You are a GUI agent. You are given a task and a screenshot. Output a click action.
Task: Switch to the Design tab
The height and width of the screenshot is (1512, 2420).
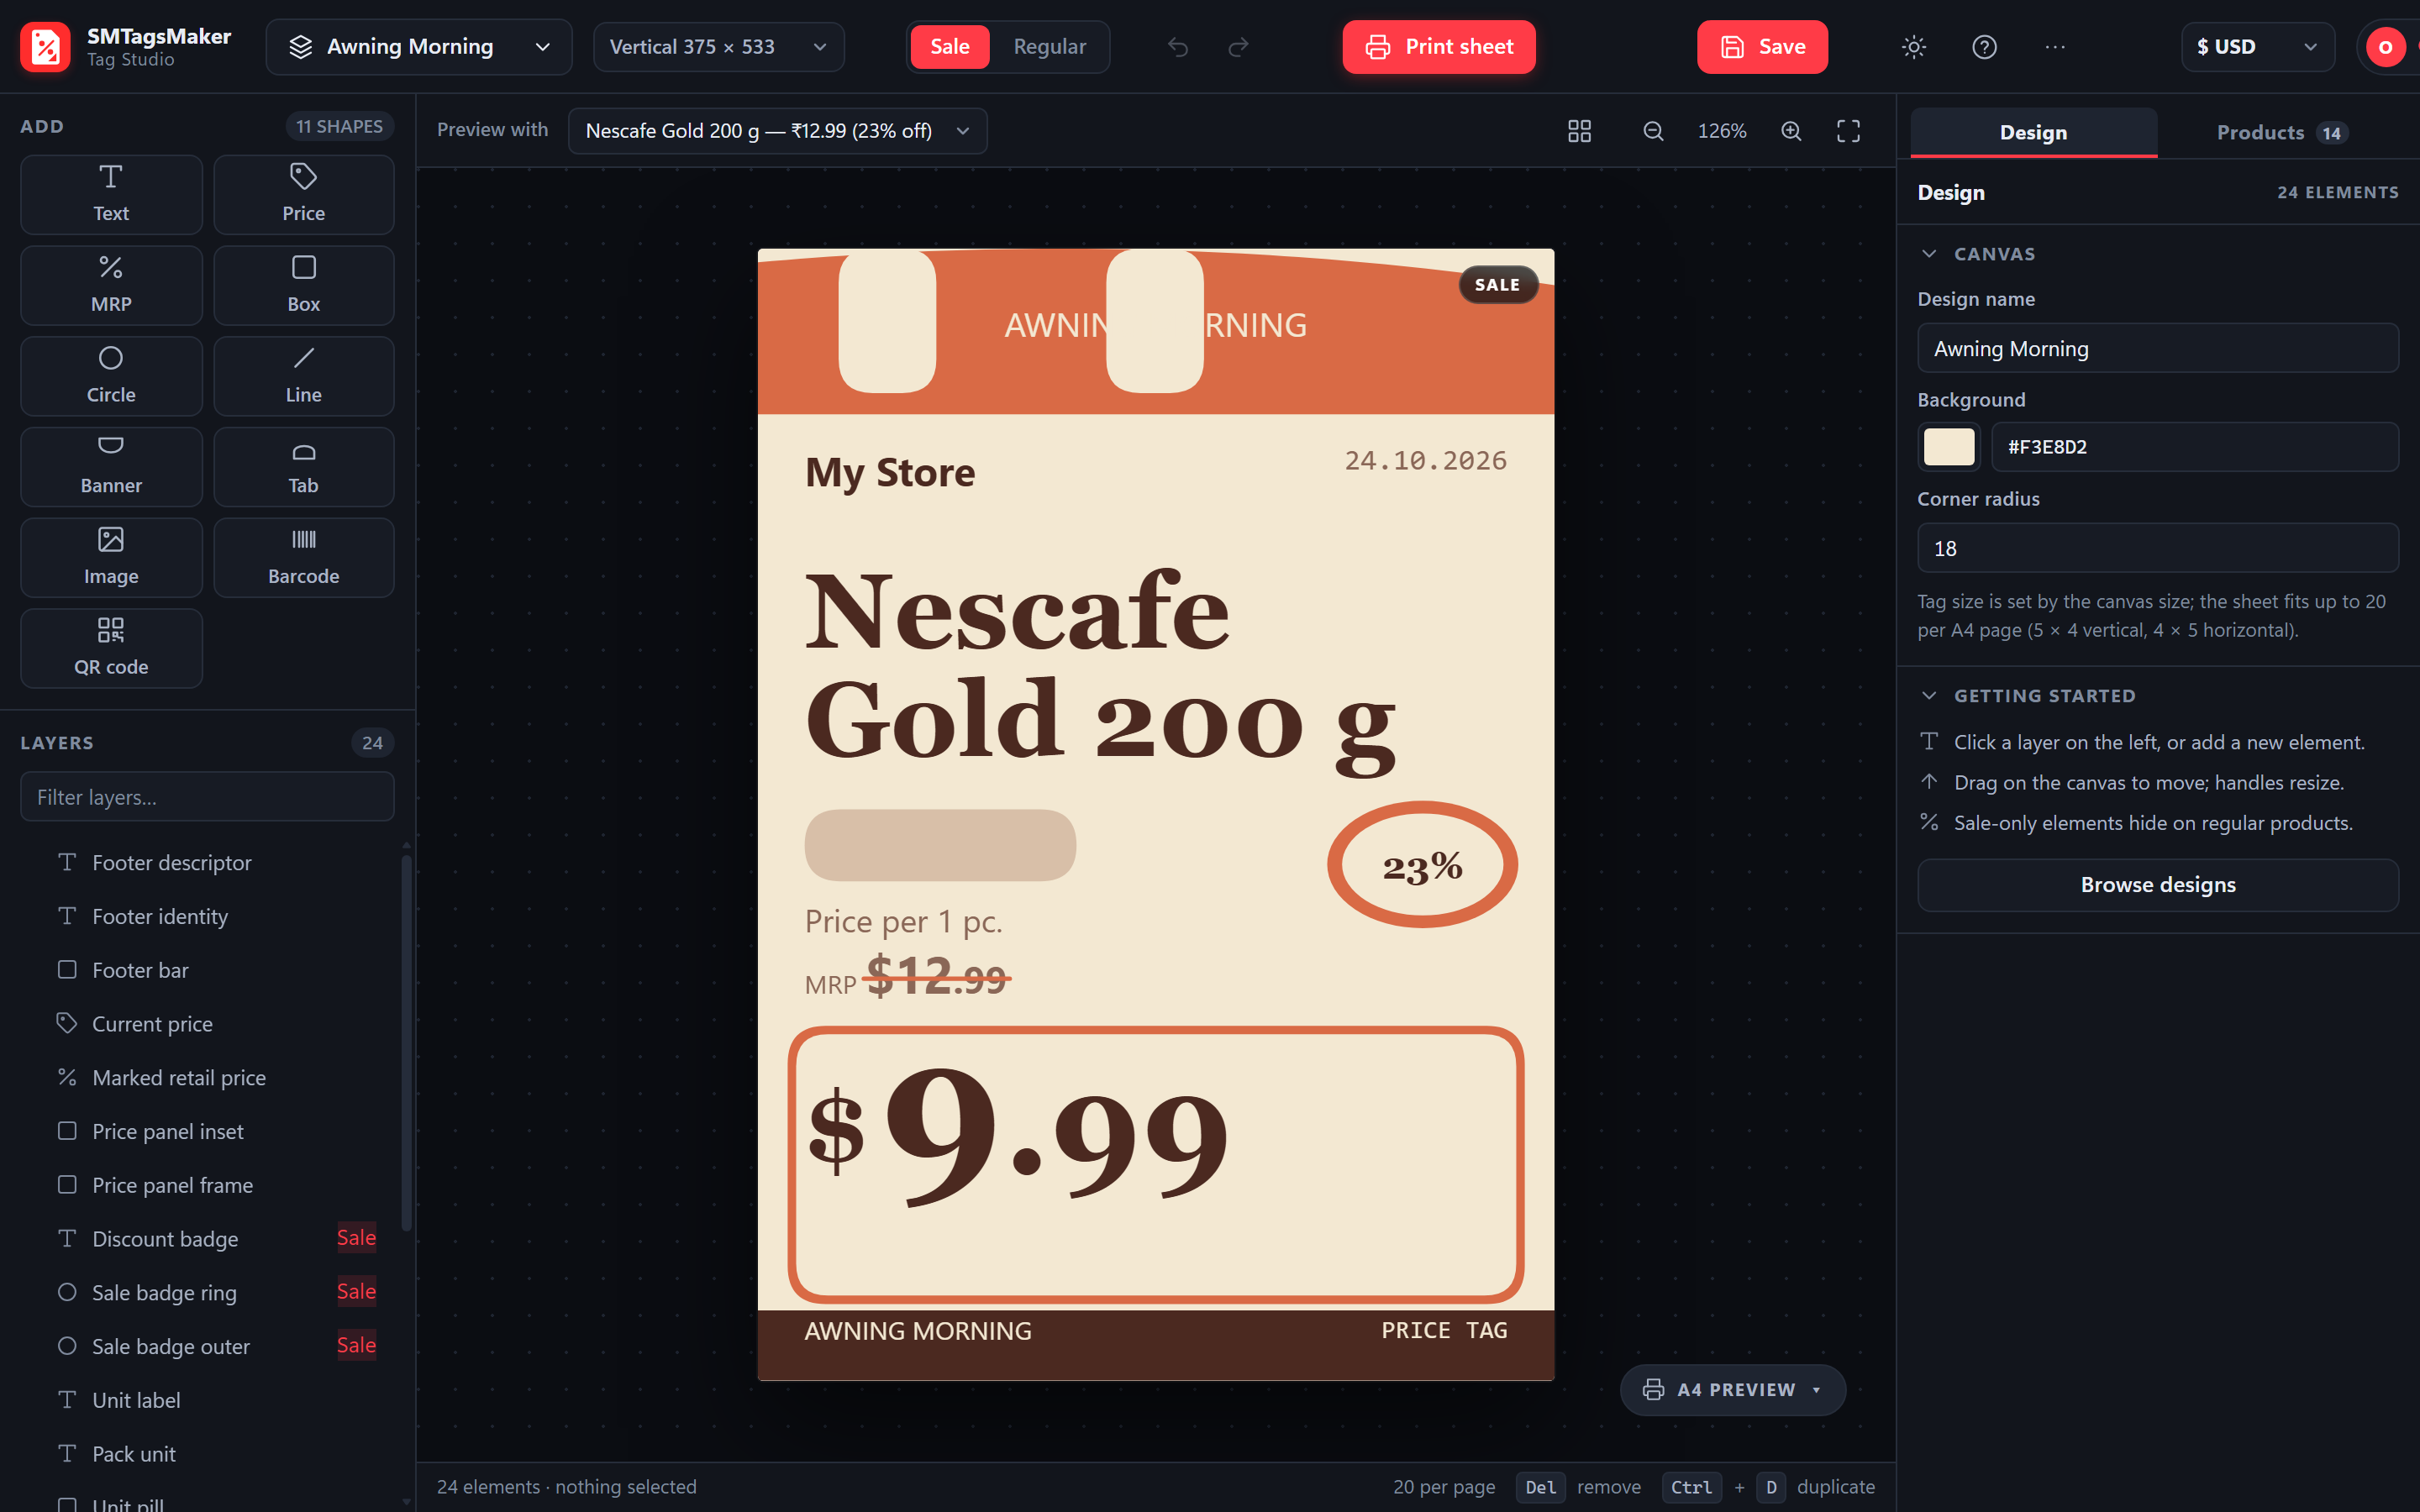2033,133
